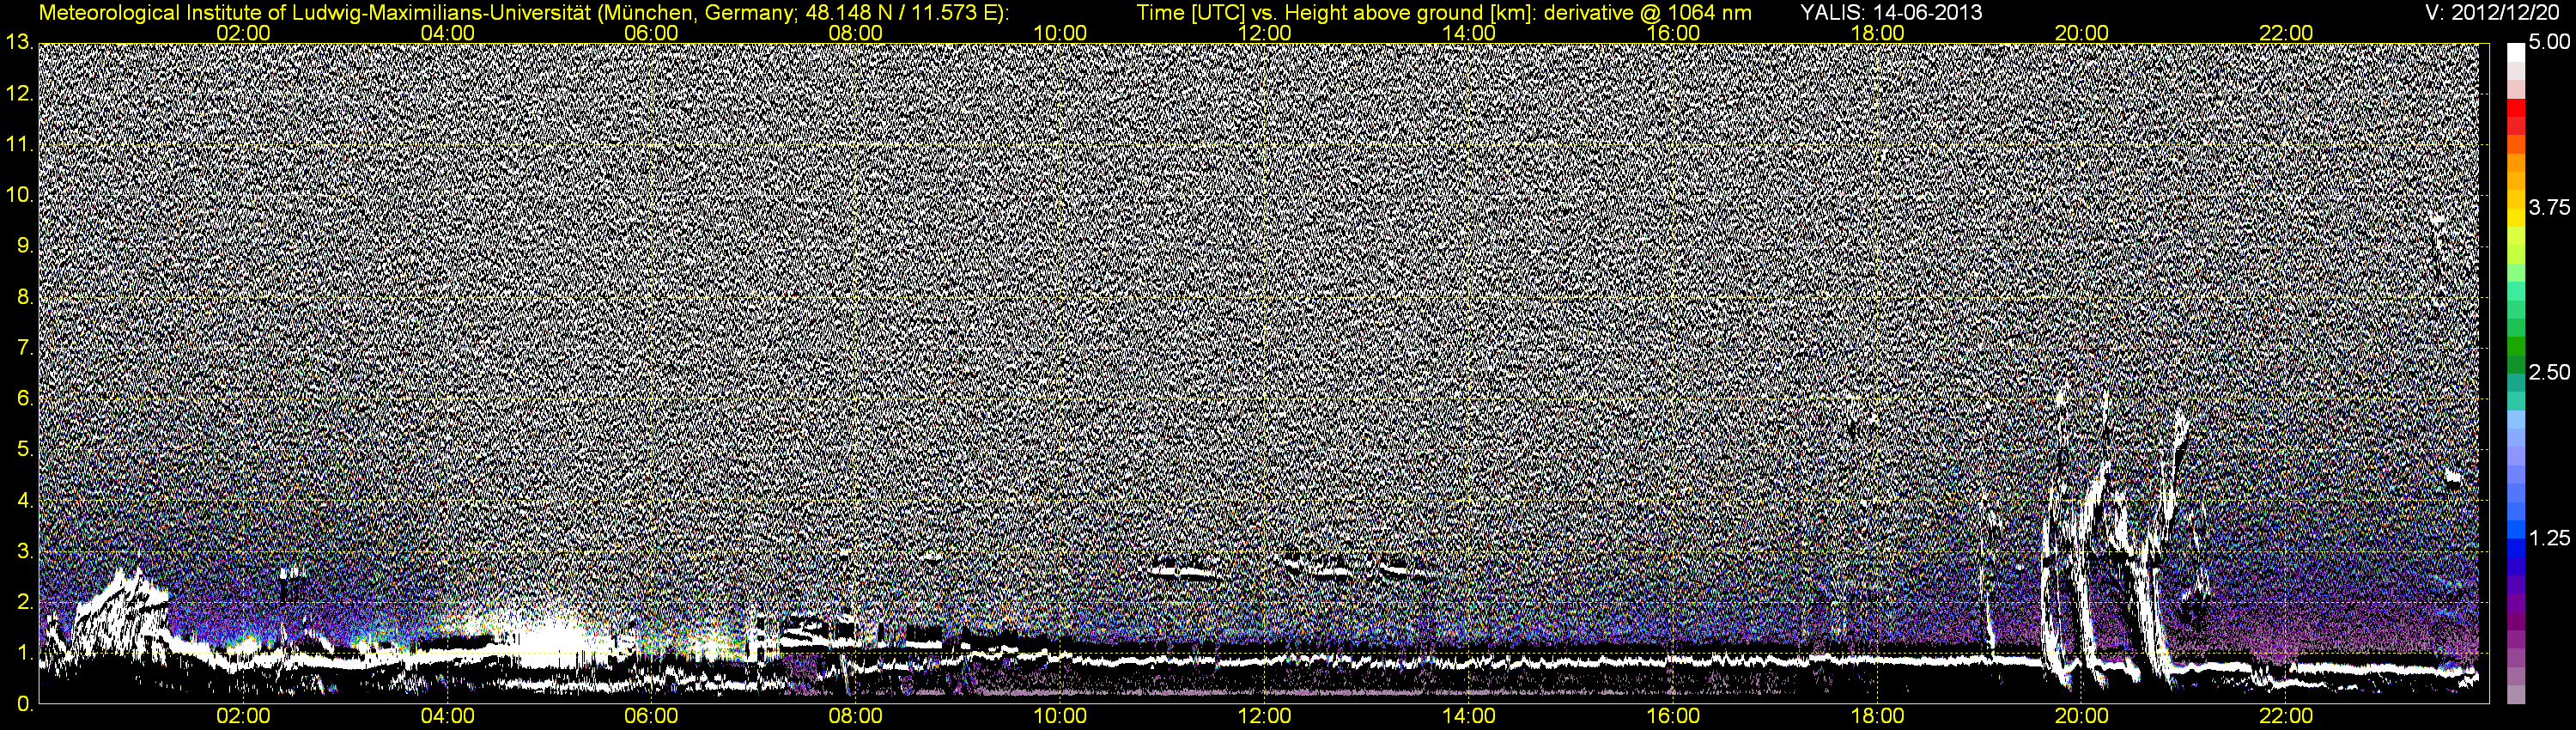Click the 12:00 label on upper time axis
The width and height of the screenshot is (2576, 730).
point(1265,33)
